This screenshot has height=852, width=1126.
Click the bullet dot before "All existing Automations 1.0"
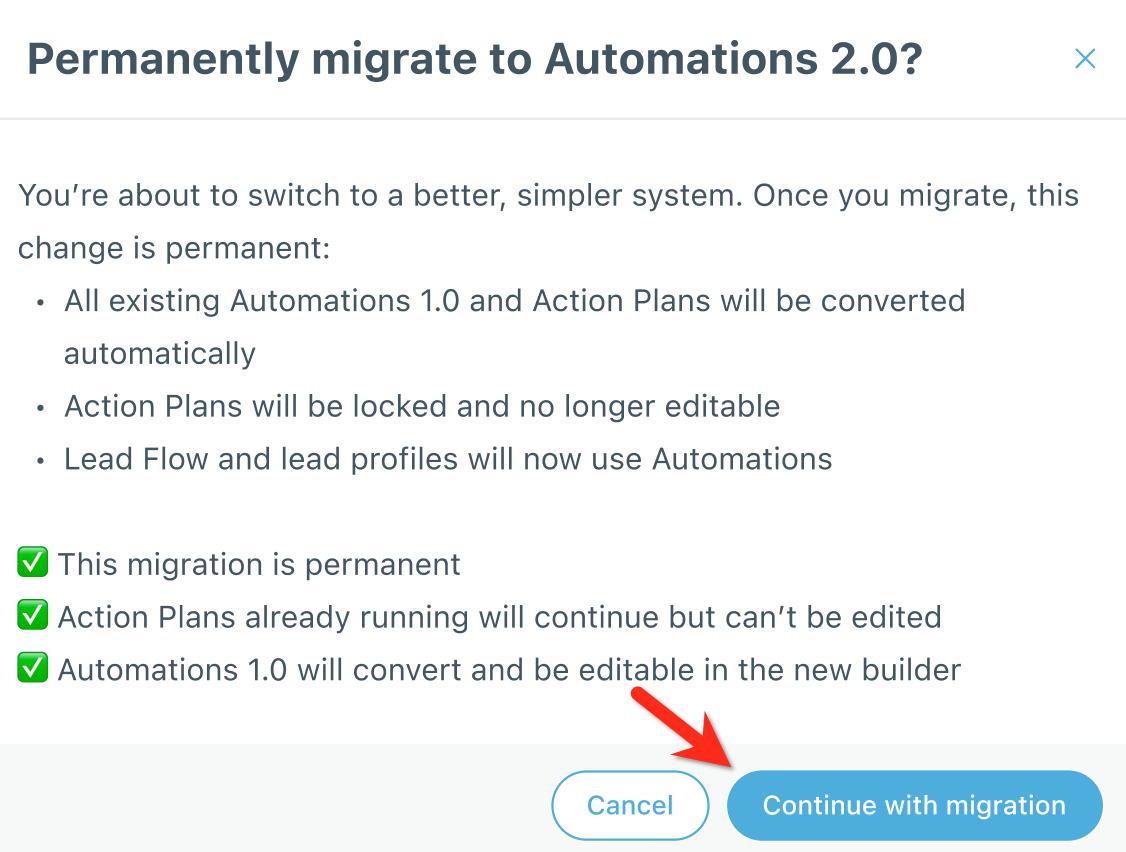(x=39, y=302)
